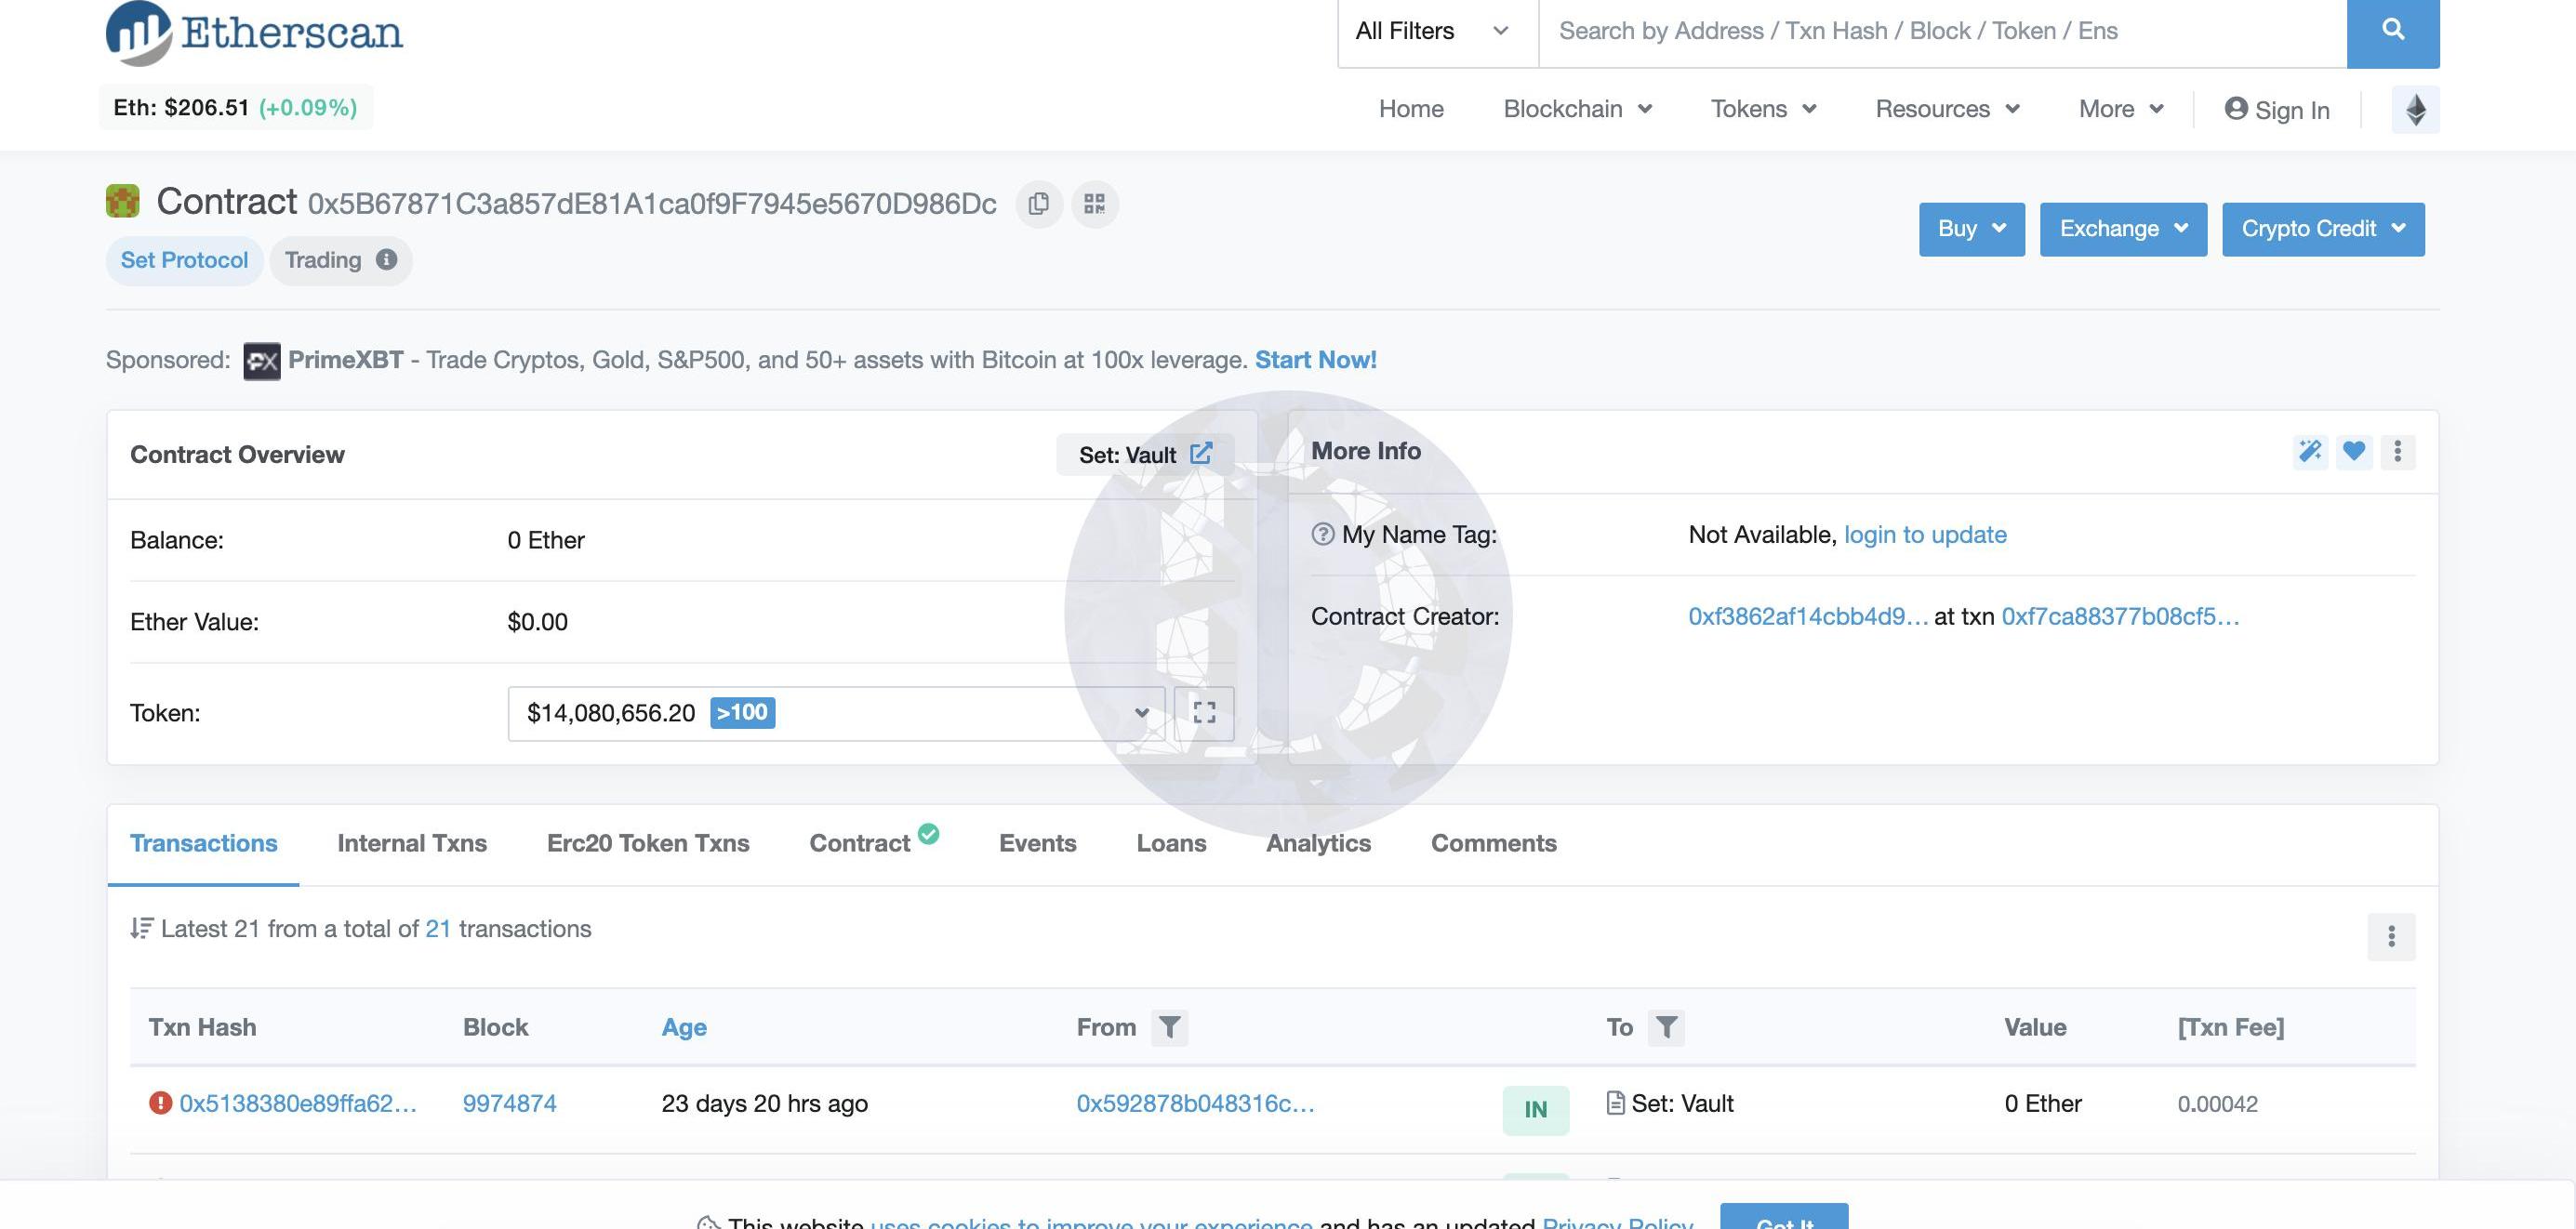The height and width of the screenshot is (1229, 2576).
Task: Click the verified checkmark on Contract tab
Action: pos(928,833)
